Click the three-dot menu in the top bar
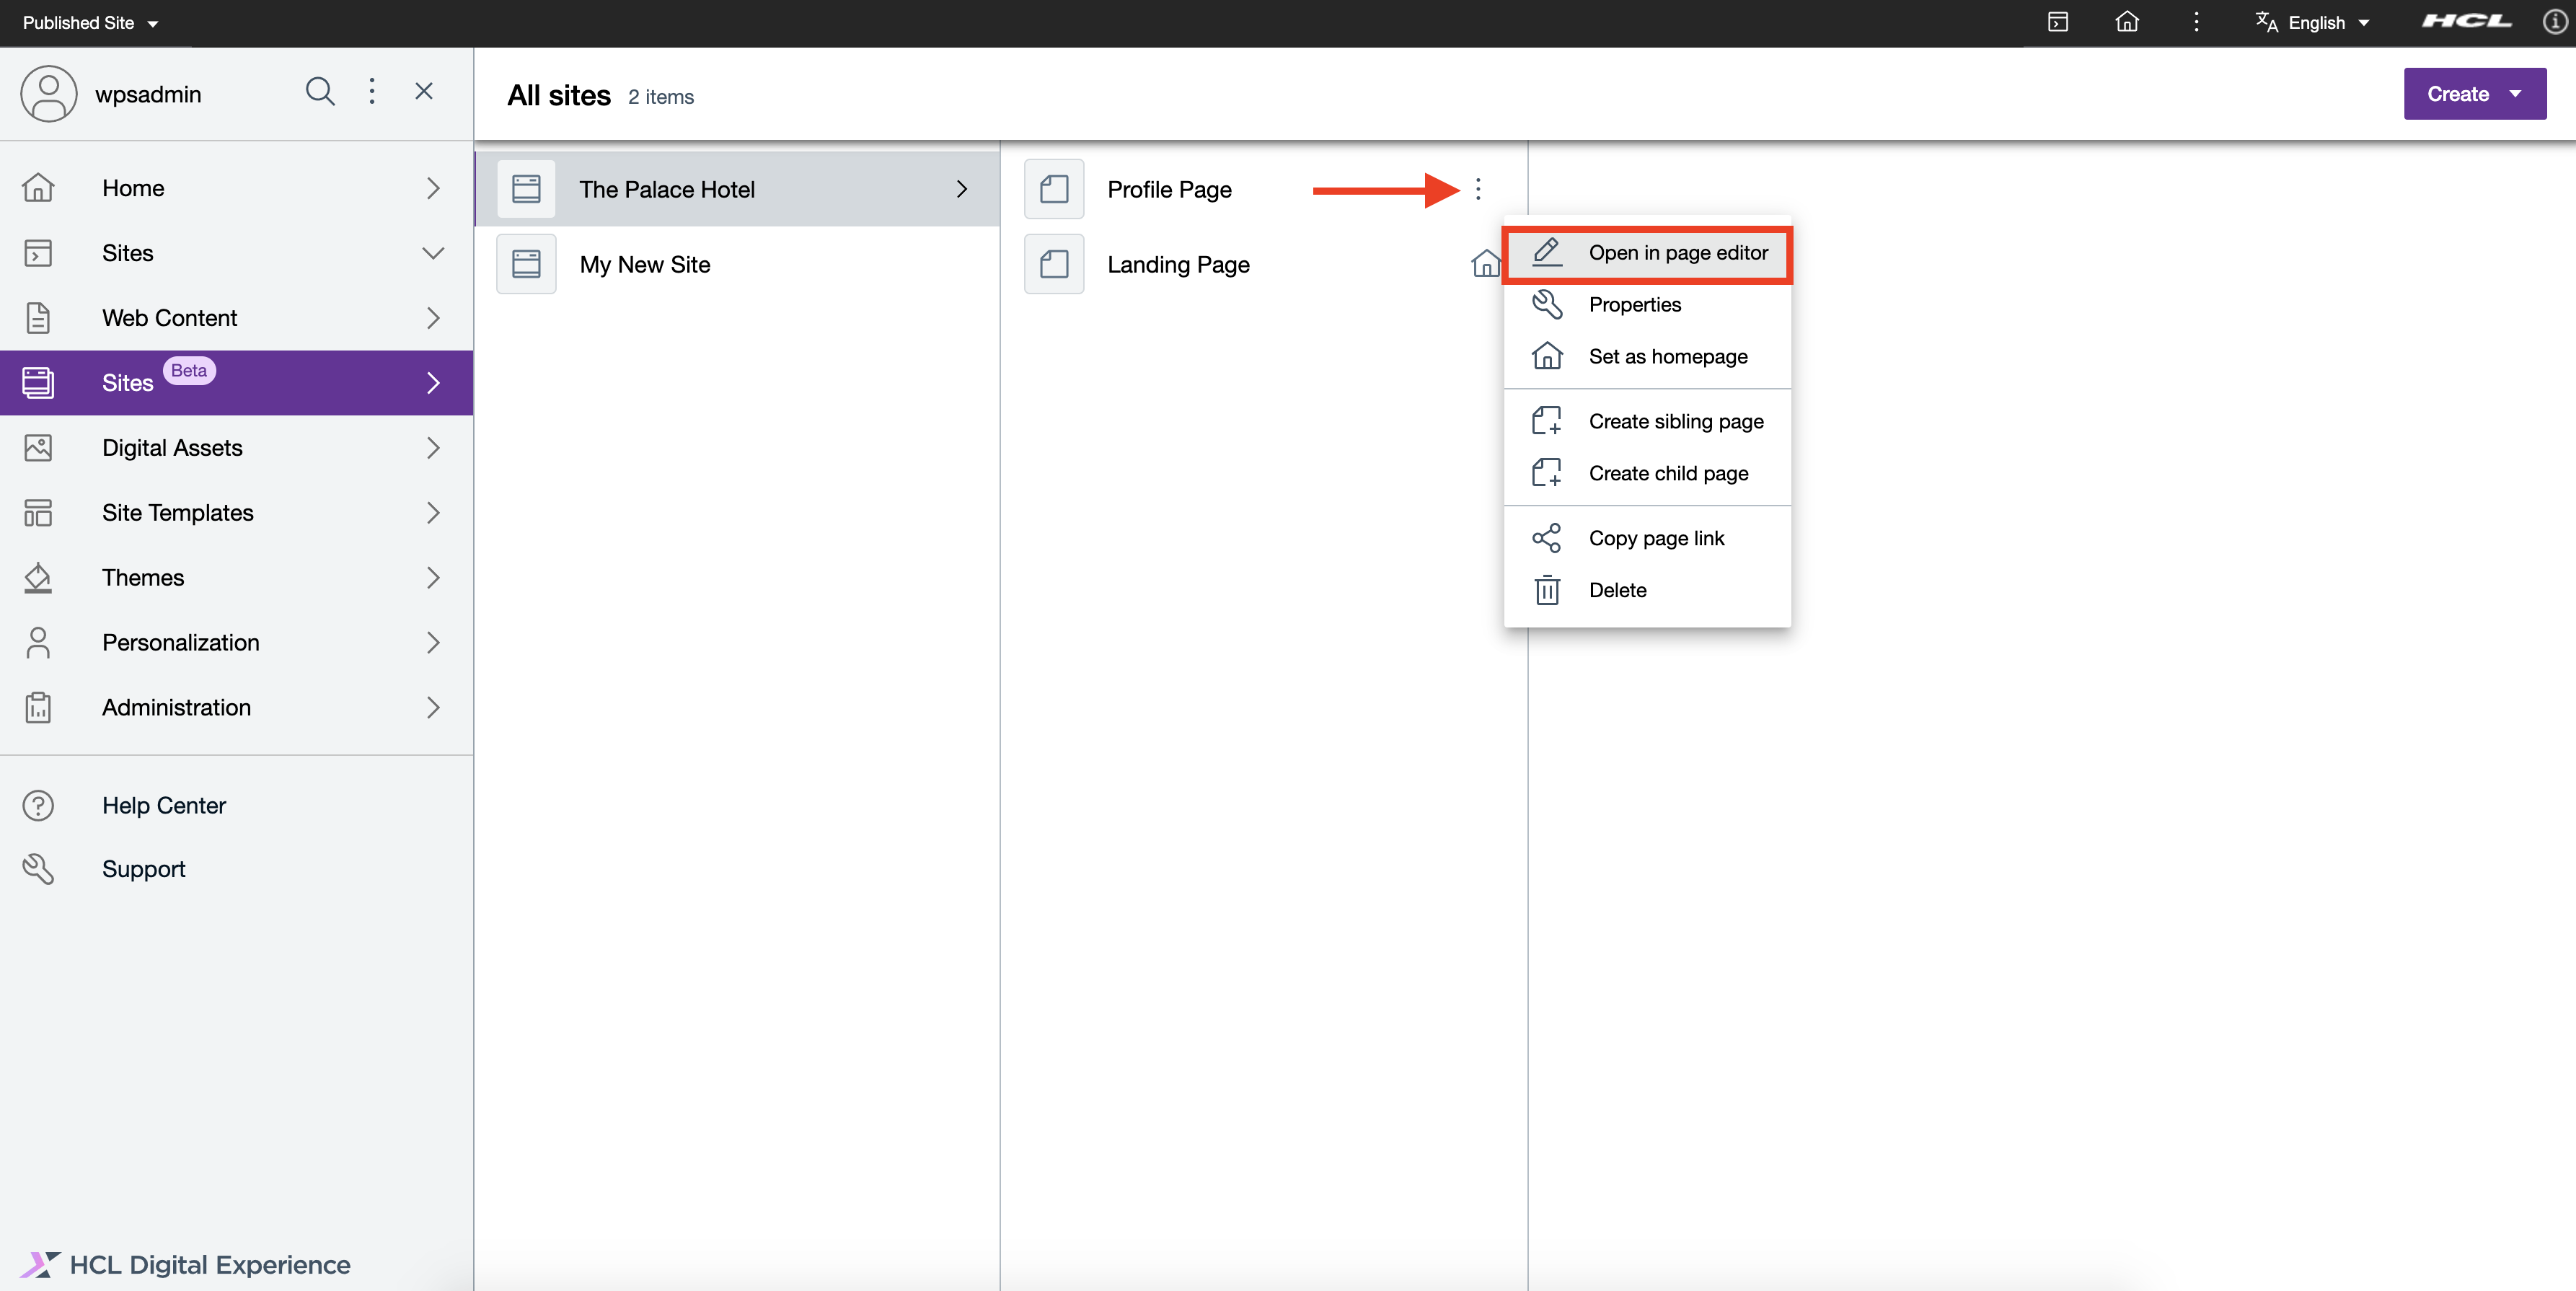Viewport: 2576px width, 1291px height. (2196, 21)
